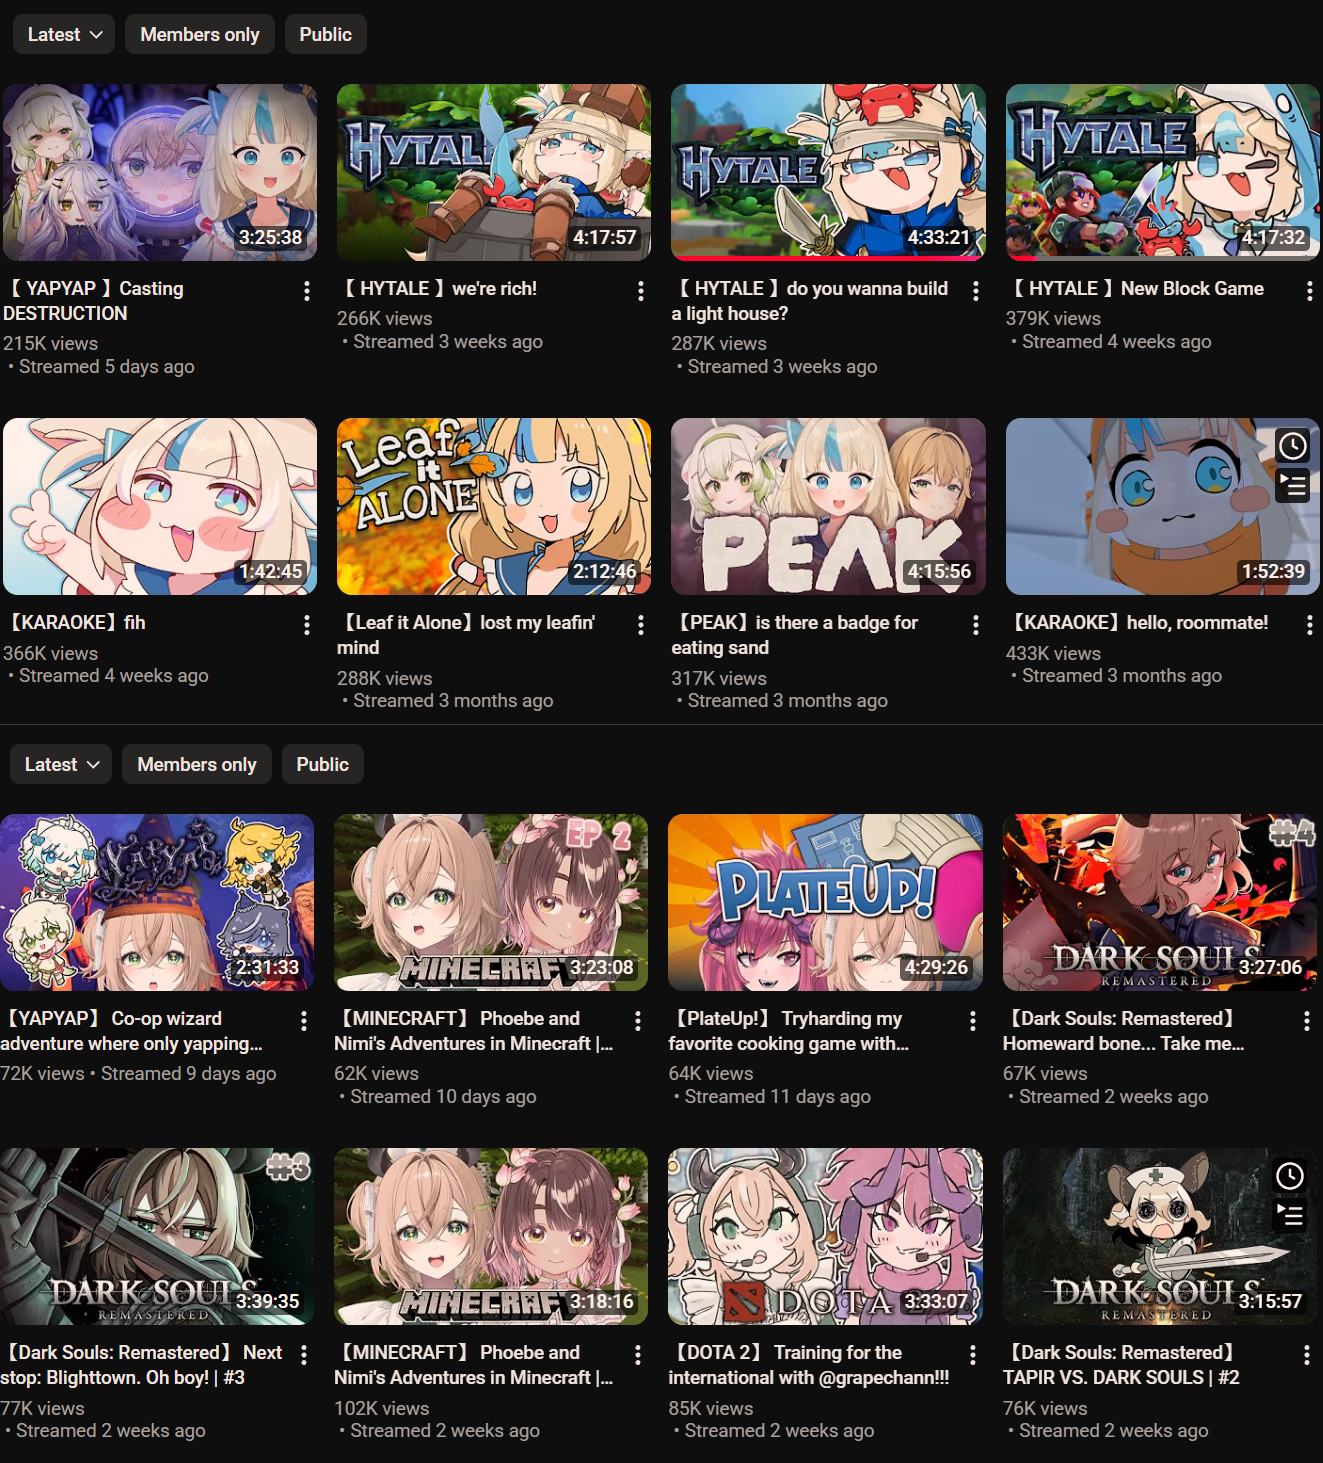The height and width of the screenshot is (1463, 1323).
Task: Filter top list by Public
Action: pos(326,34)
